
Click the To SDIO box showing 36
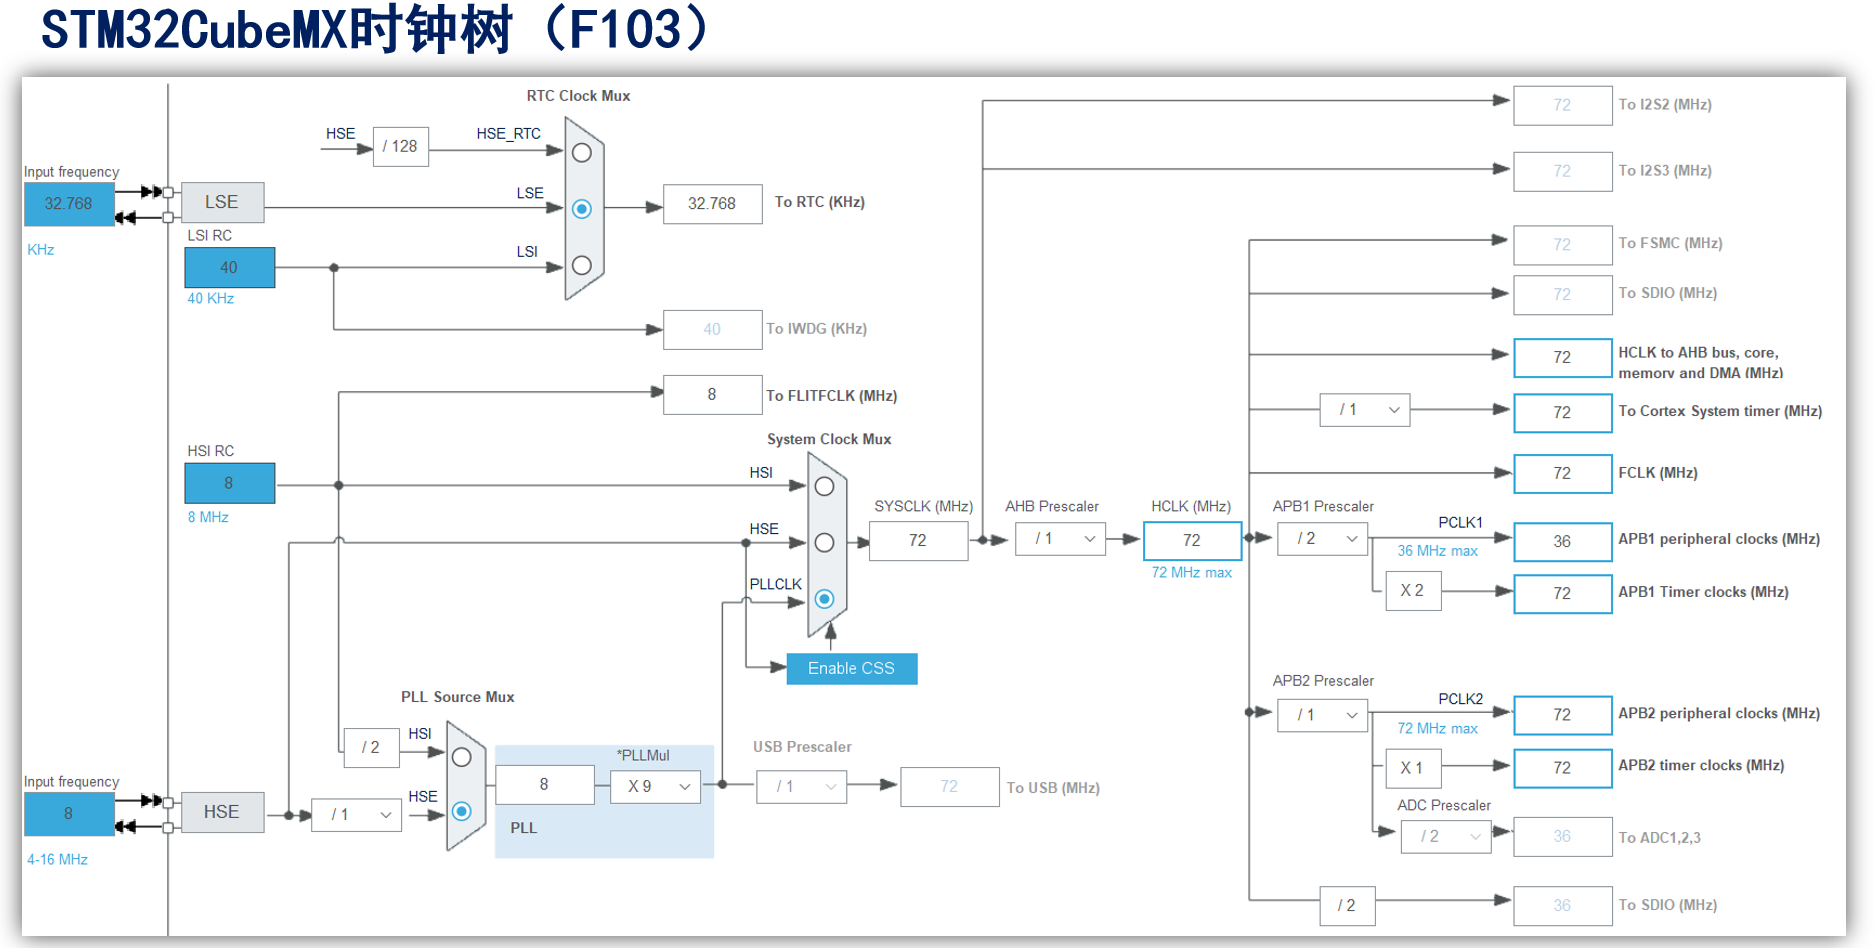click(1563, 906)
